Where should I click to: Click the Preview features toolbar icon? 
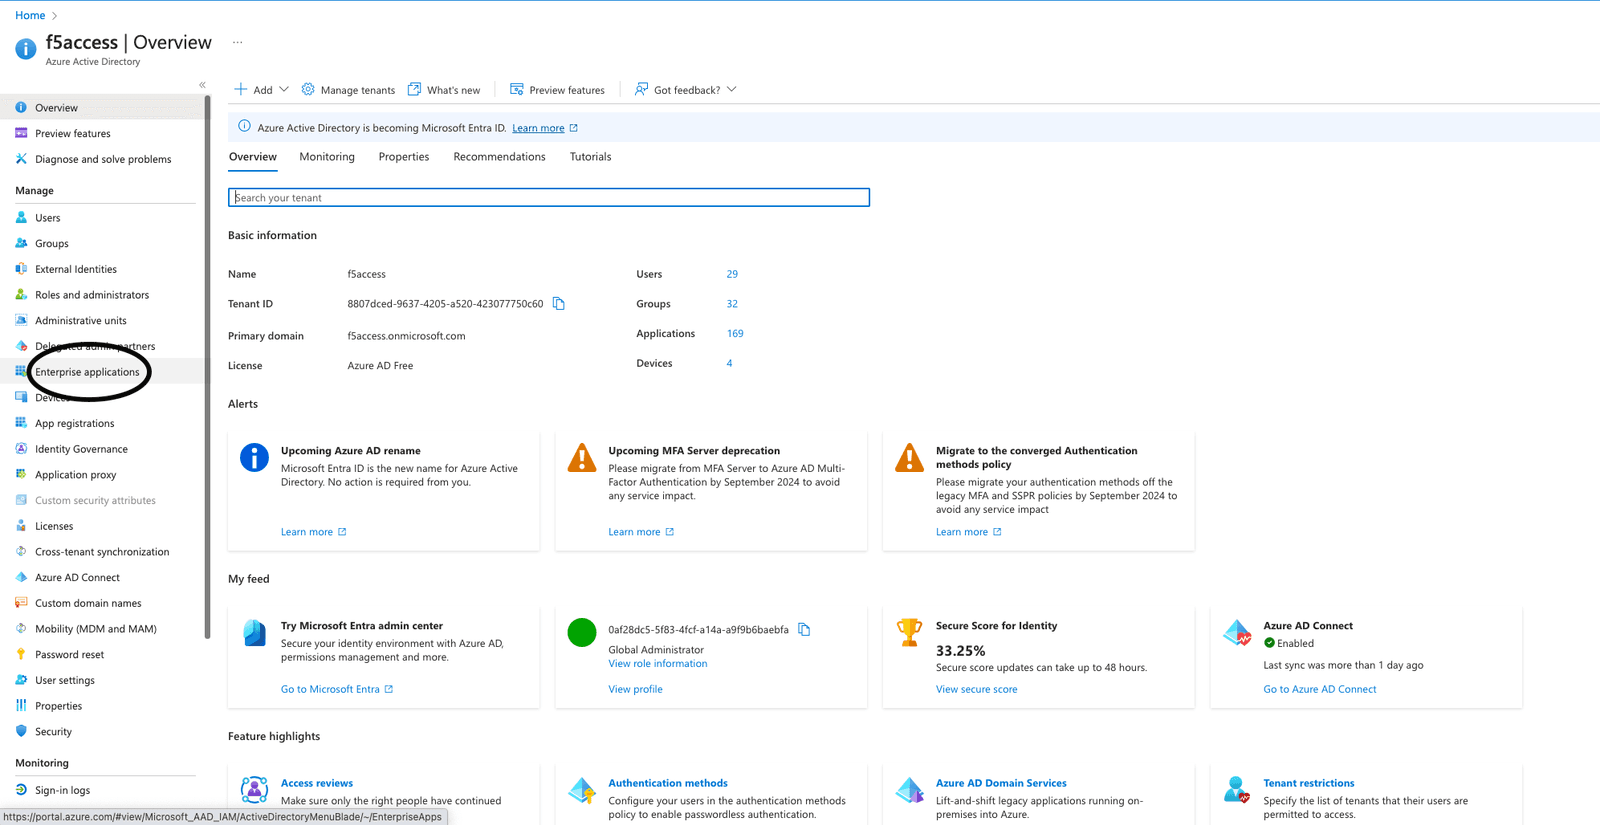click(x=517, y=90)
